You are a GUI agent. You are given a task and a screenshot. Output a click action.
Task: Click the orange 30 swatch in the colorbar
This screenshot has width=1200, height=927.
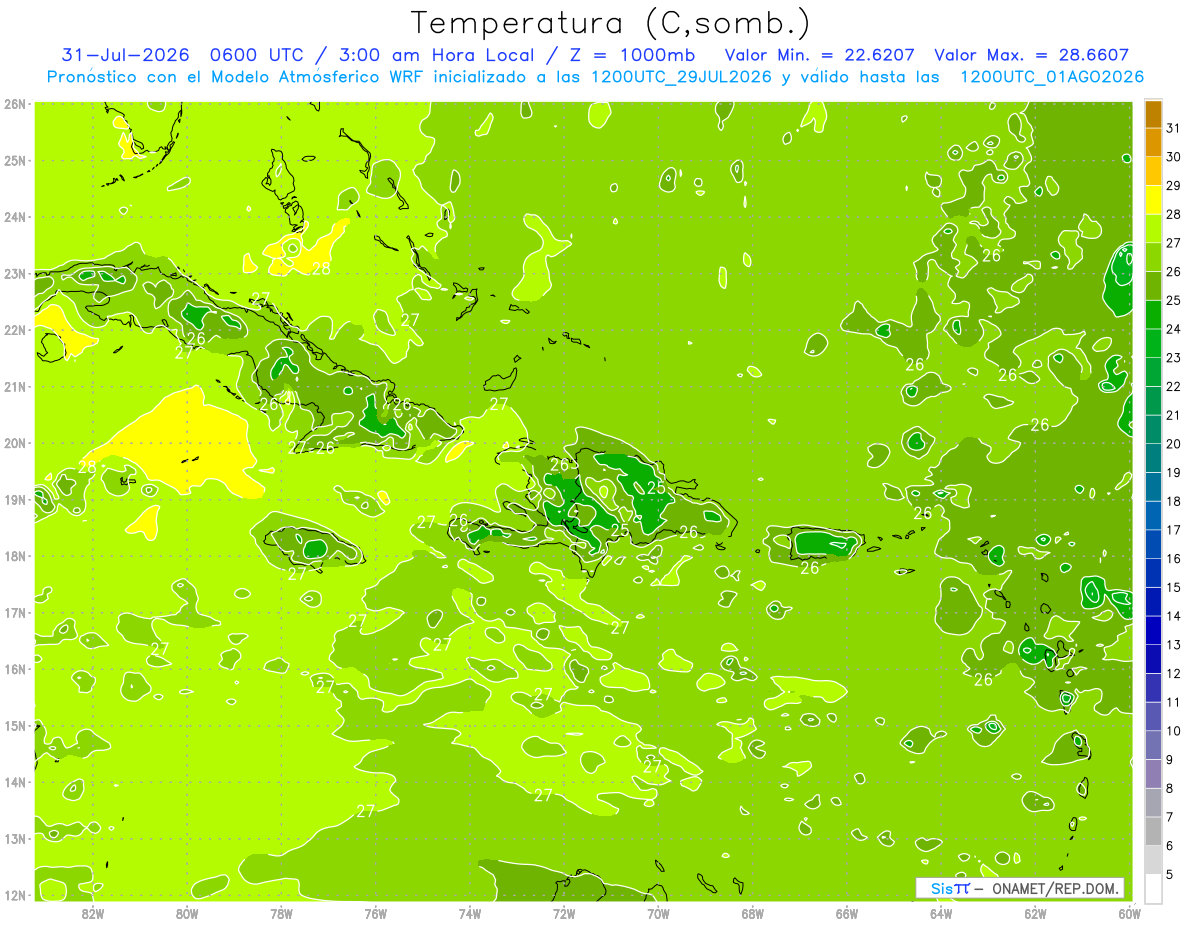pos(1153,142)
